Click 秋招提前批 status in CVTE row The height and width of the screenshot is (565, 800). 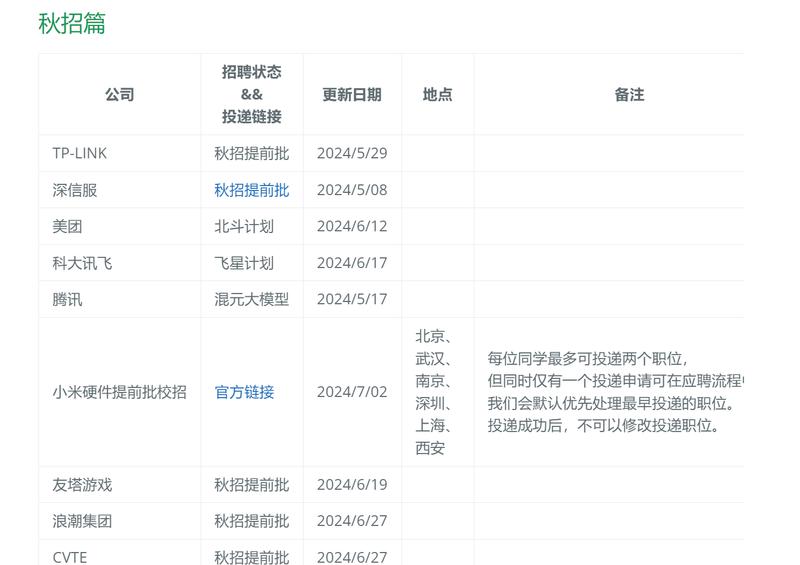click(x=252, y=557)
